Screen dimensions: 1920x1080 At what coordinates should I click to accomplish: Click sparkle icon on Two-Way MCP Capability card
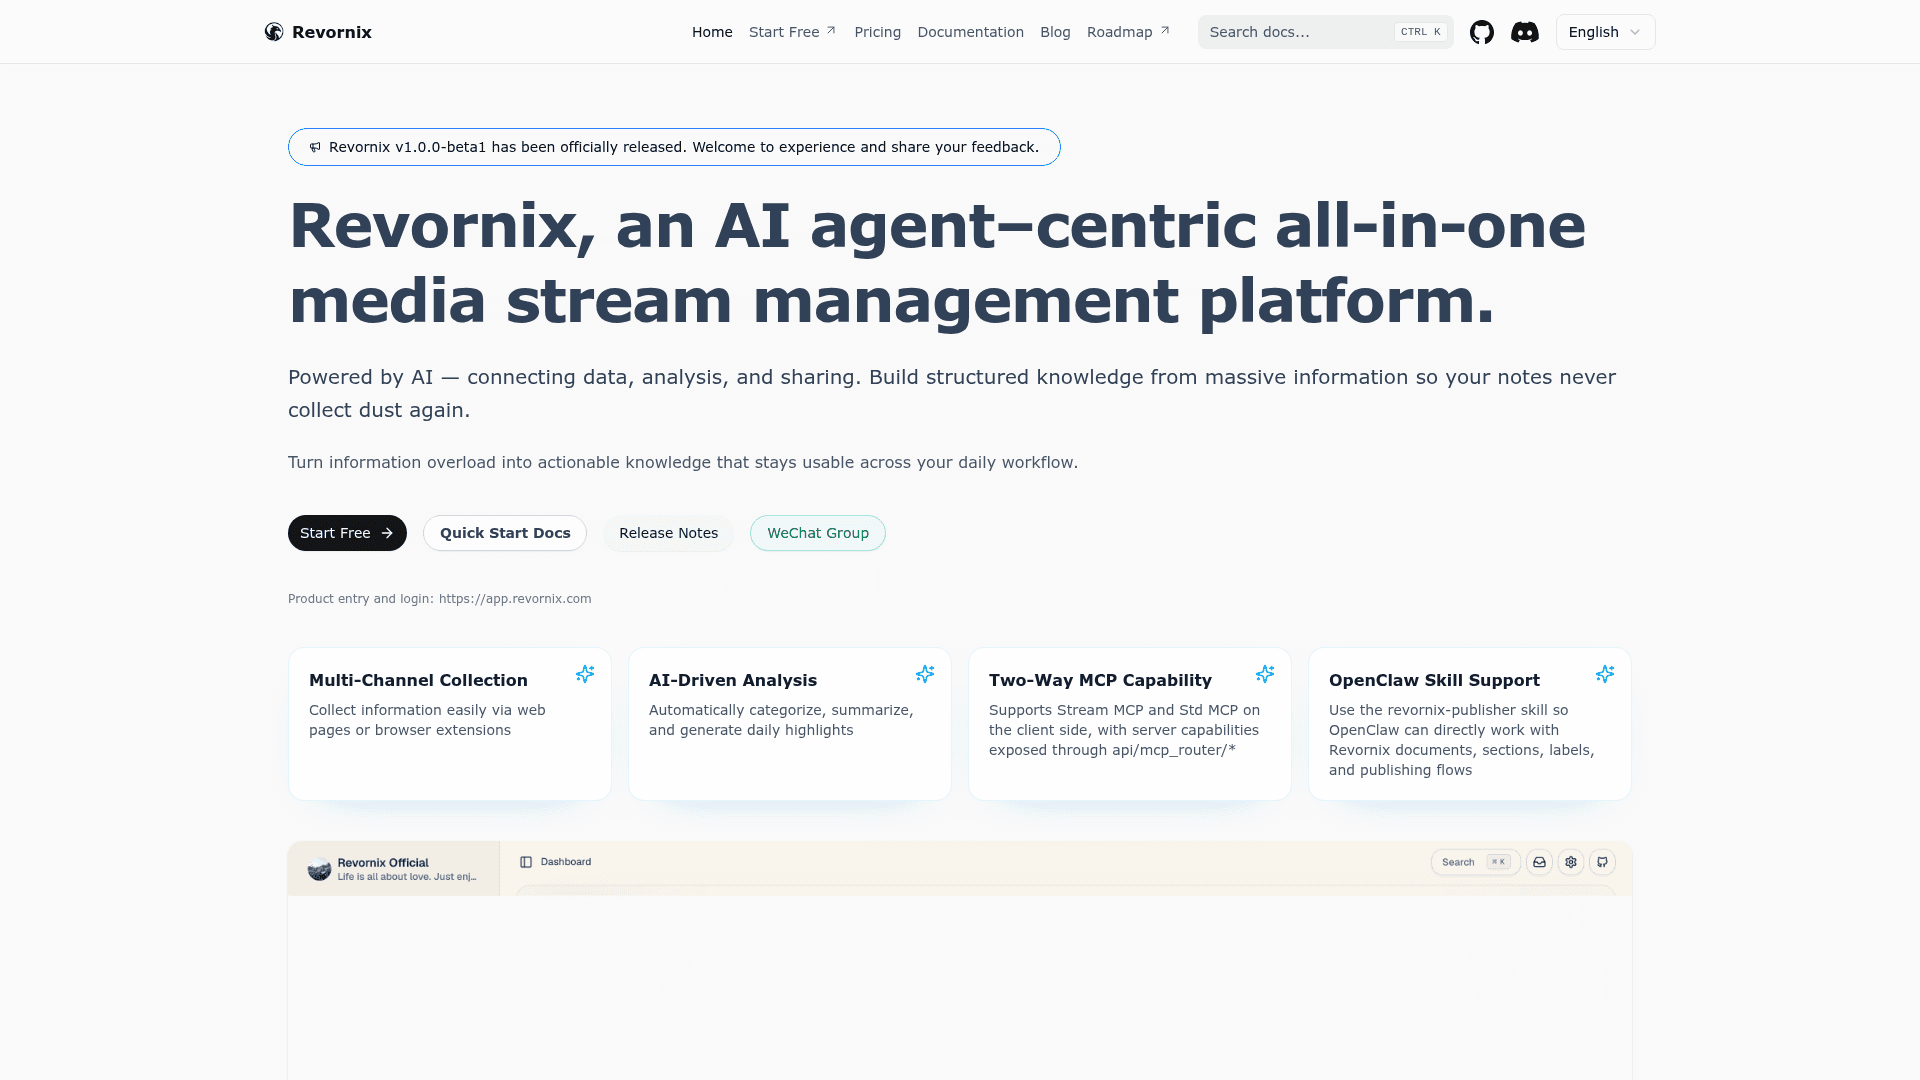pos(1265,674)
